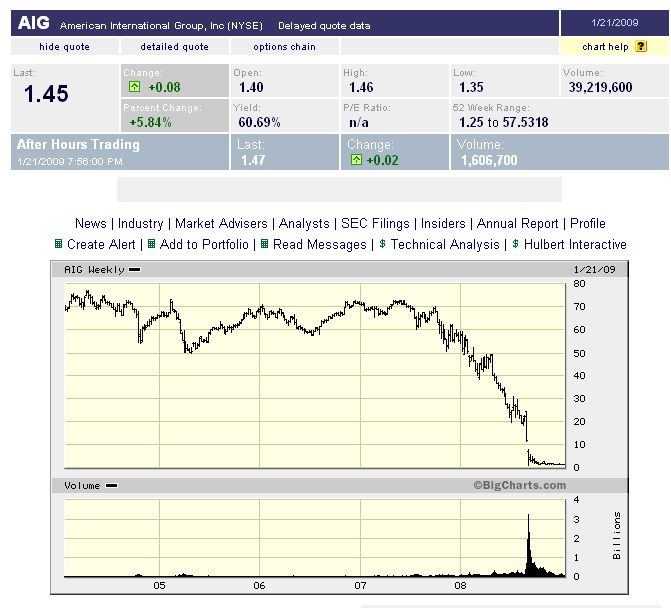Open the Analysts link
The image size is (671, 608).
click(x=304, y=223)
